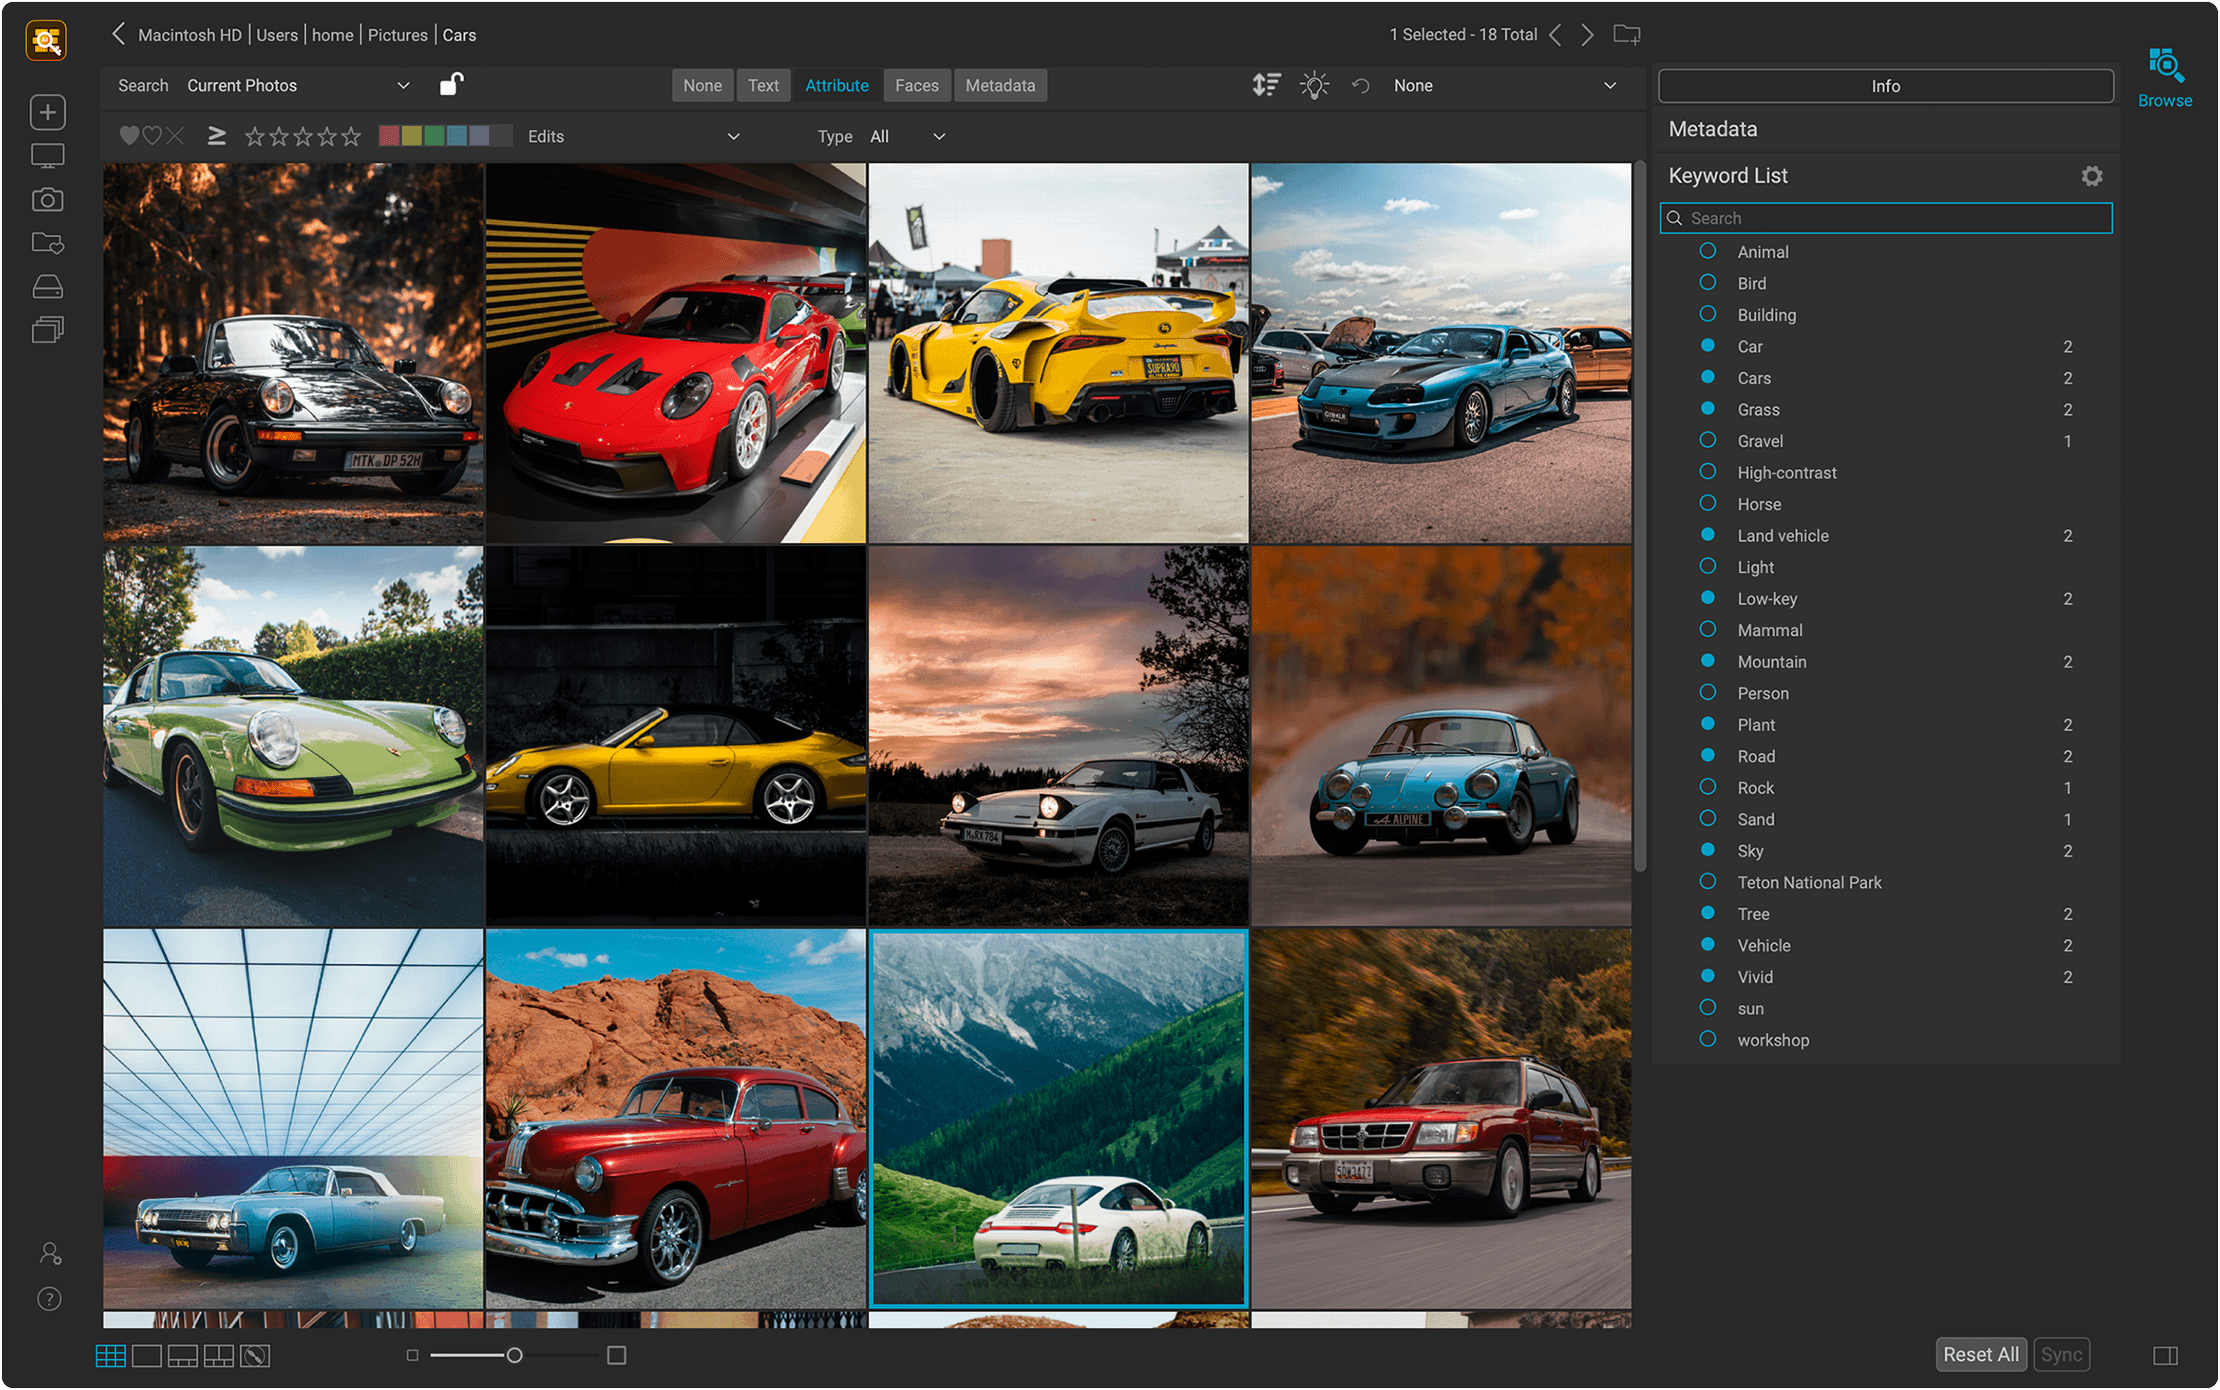
Task: Click the Reset All button
Action: [1980, 1354]
